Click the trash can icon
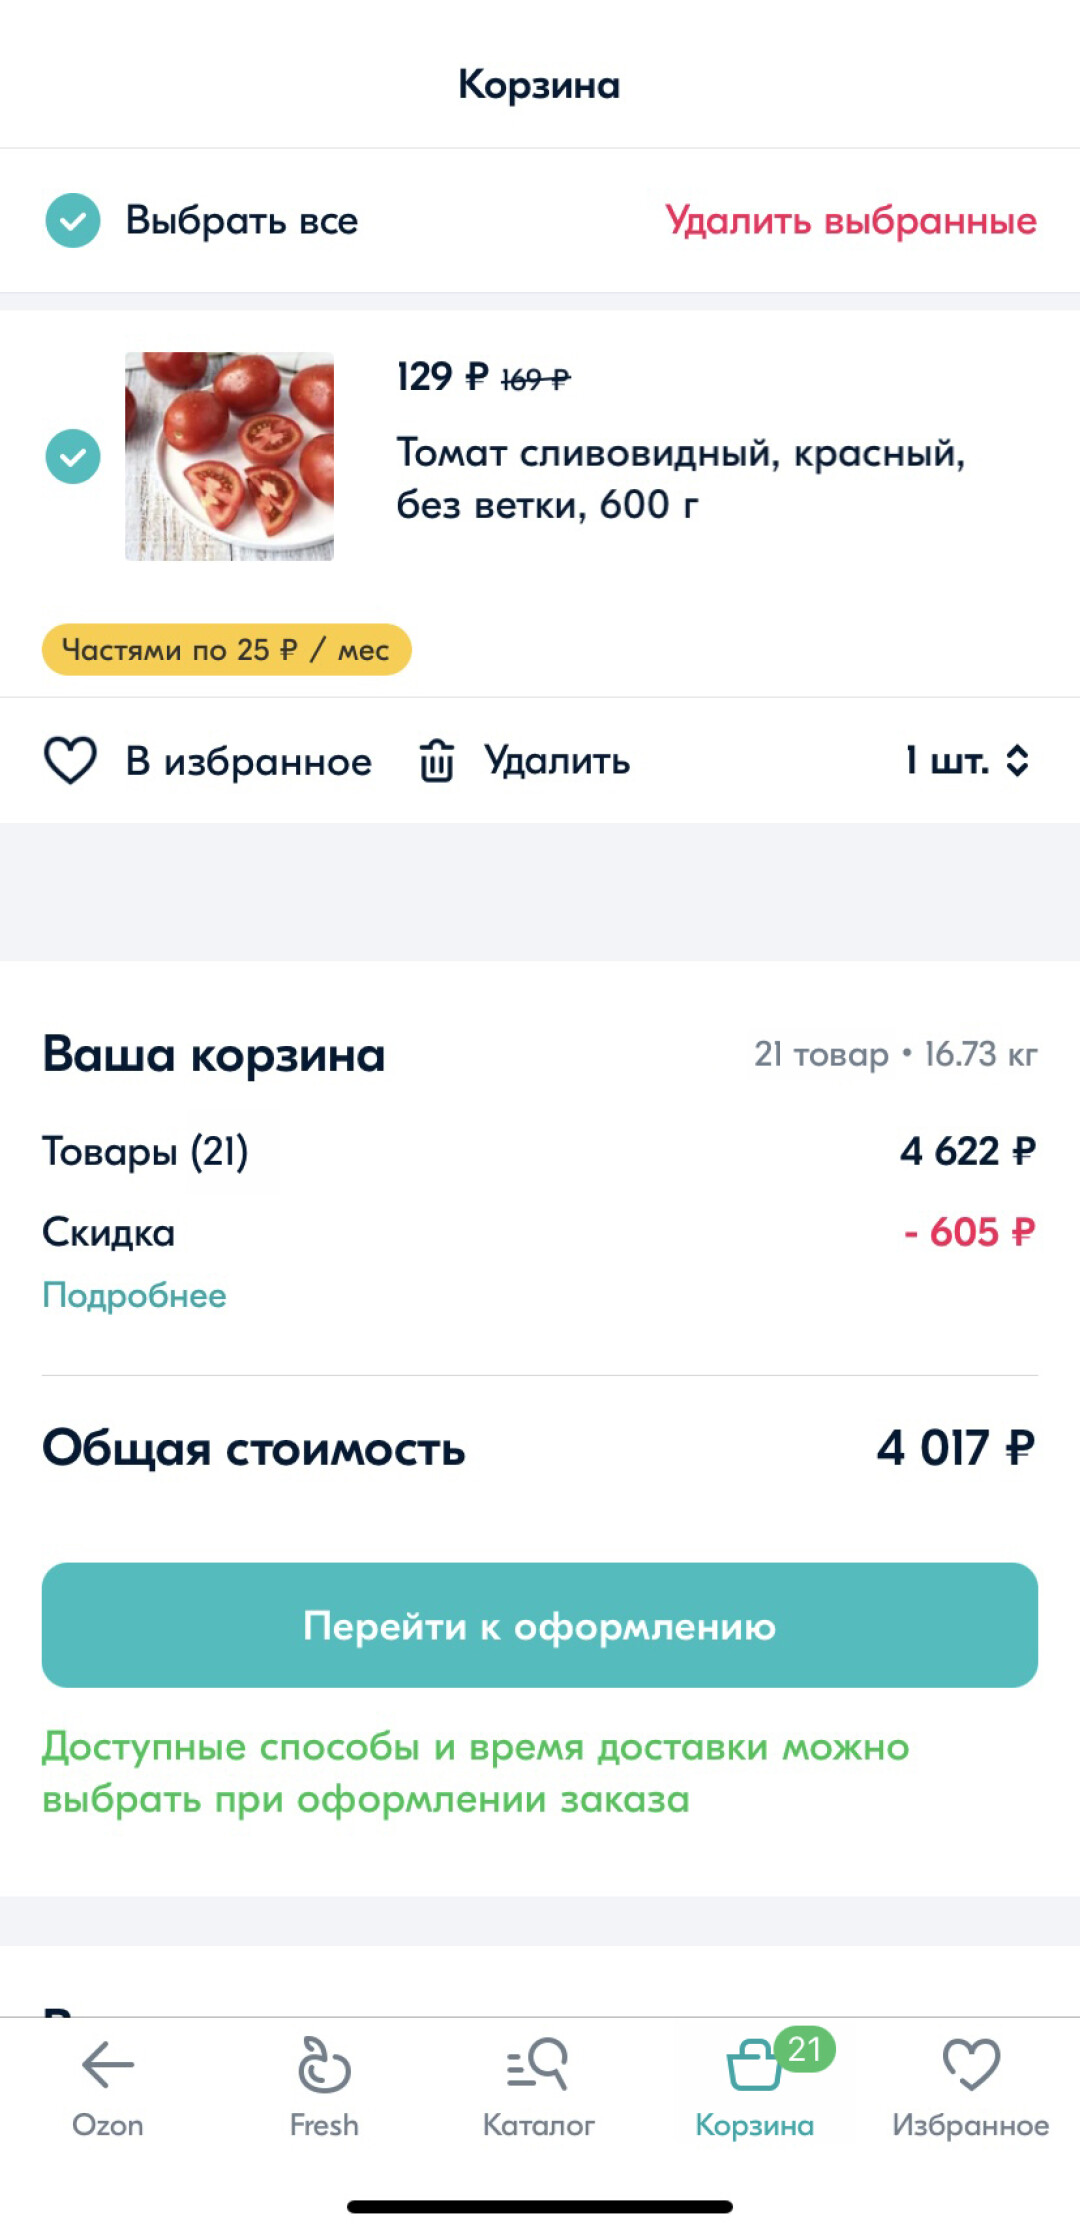The height and width of the screenshot is (2233, 1080). [436, 761]
